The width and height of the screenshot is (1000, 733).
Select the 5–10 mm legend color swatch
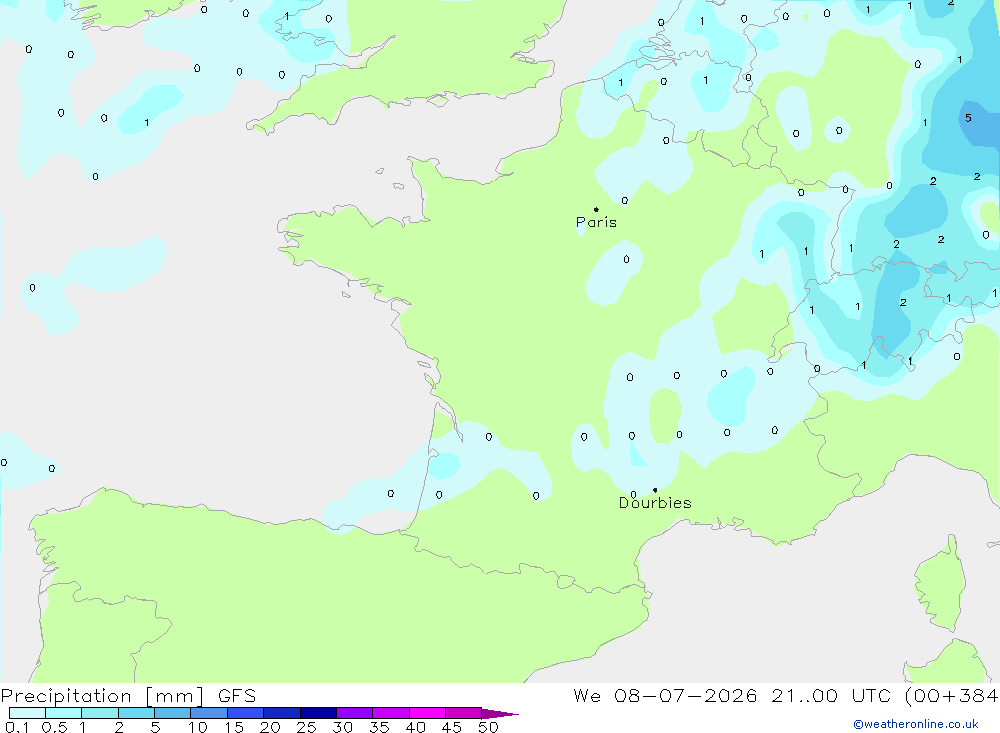click(173, 713)
